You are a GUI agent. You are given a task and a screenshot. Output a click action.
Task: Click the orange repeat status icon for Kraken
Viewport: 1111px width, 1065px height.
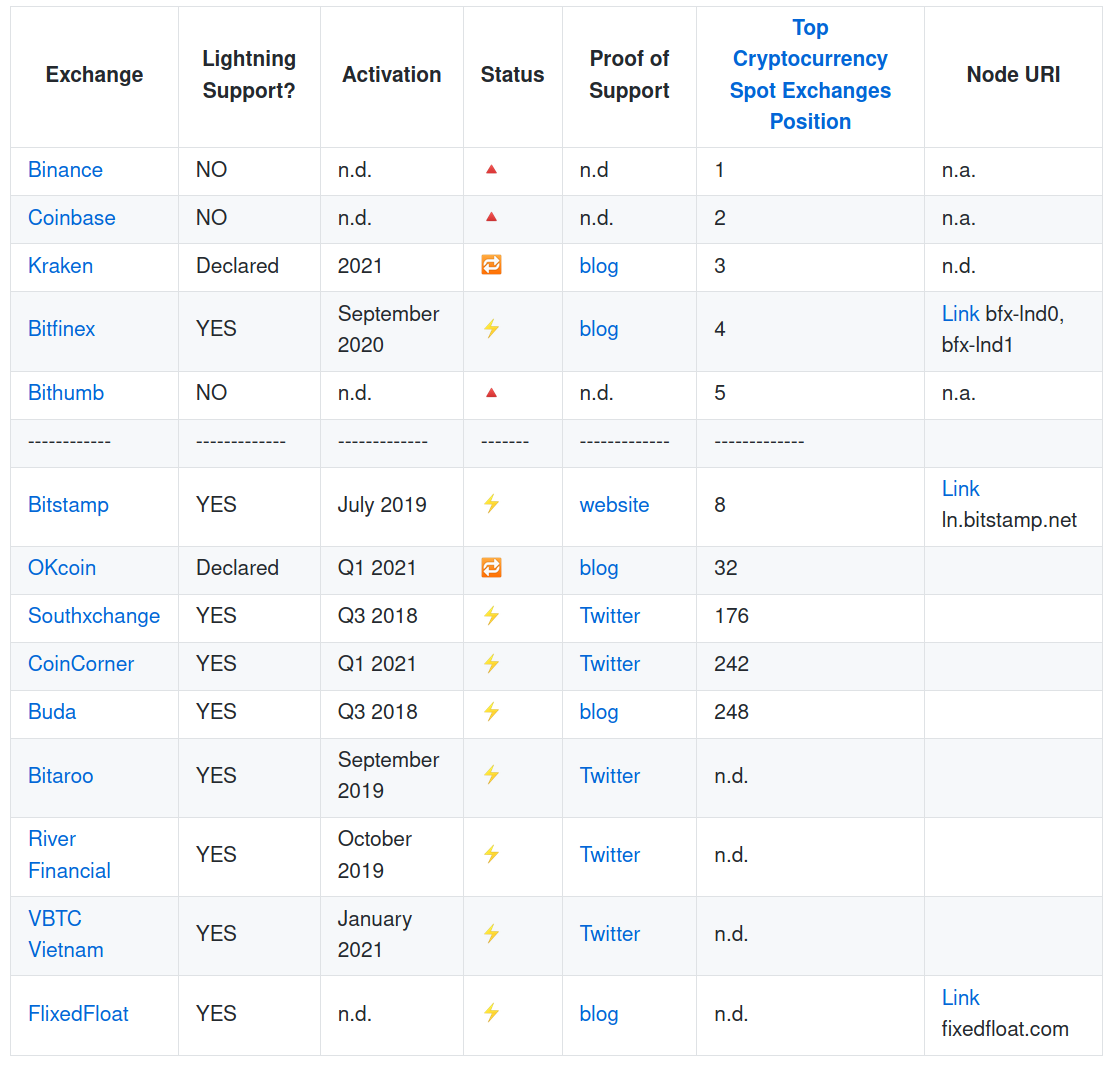(x=491, y=265)
